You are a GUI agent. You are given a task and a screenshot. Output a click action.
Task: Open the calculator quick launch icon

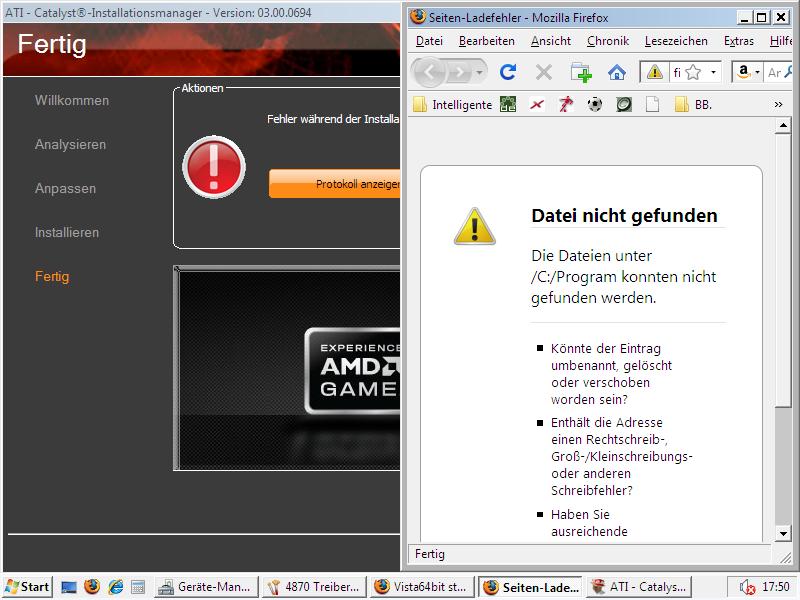[x=138, y=587]
